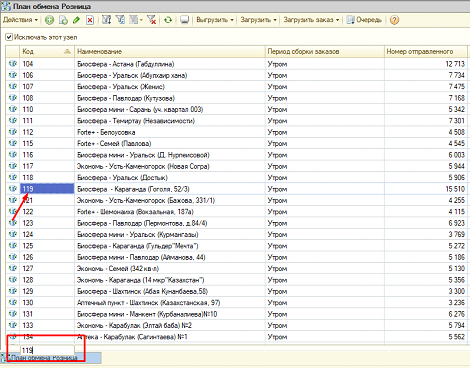Click the sent number cell 3 769
Screen dimensions: 470x369
point(426,234)
